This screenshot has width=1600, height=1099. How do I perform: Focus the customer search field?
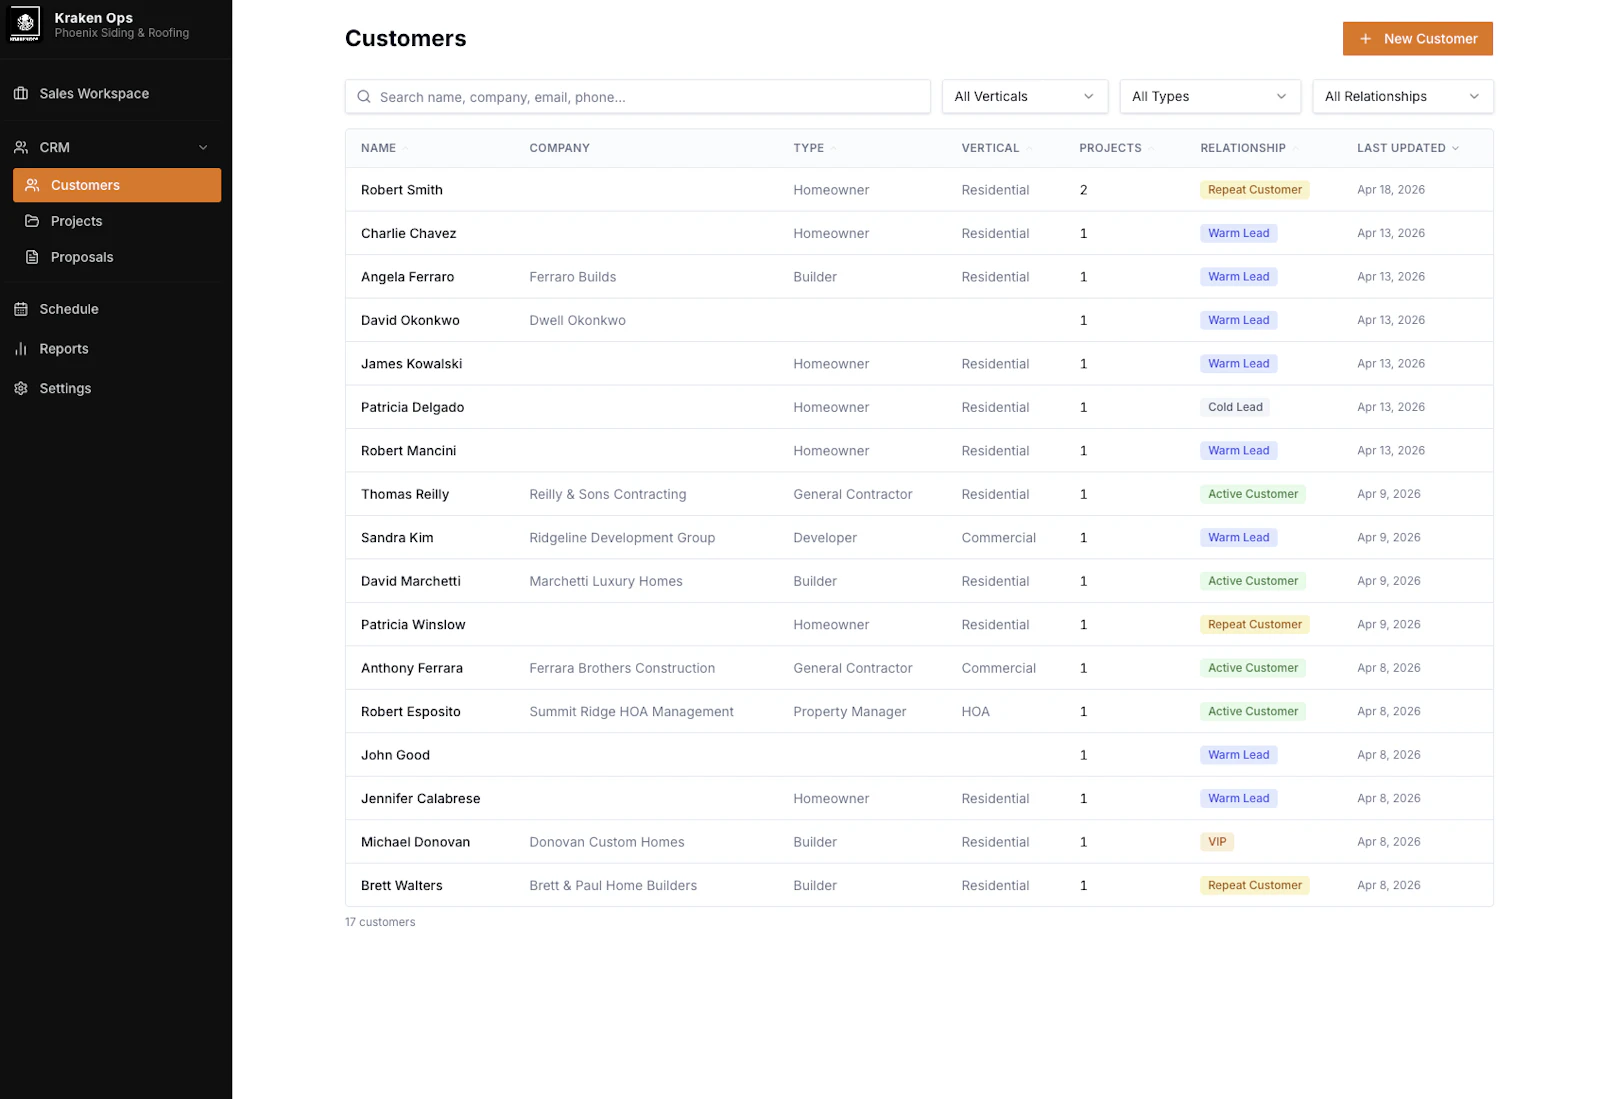(x=638, y=97)
